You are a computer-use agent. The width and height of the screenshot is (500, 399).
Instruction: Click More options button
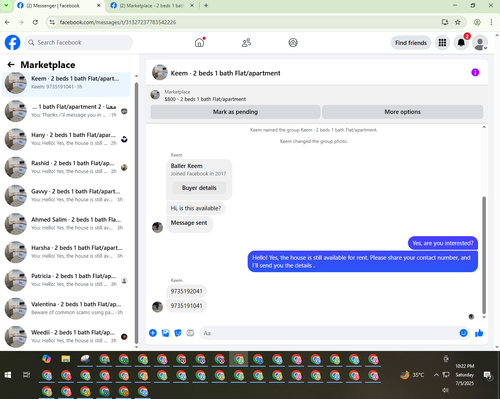click(402, 112)
